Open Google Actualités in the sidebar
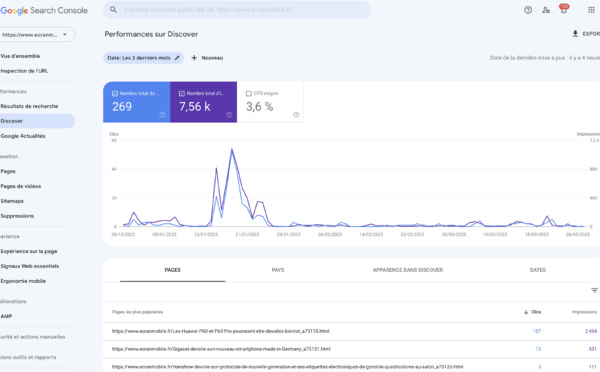This screenshot has height=372, width=600. (23, 136)
